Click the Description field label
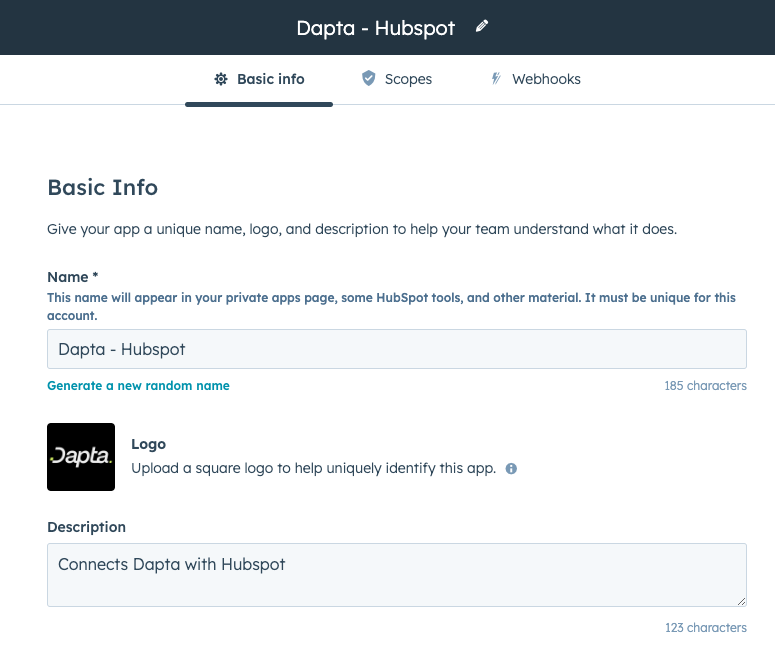Image resolution: width=775 pixels, height=655 pixels. point(86,527)
